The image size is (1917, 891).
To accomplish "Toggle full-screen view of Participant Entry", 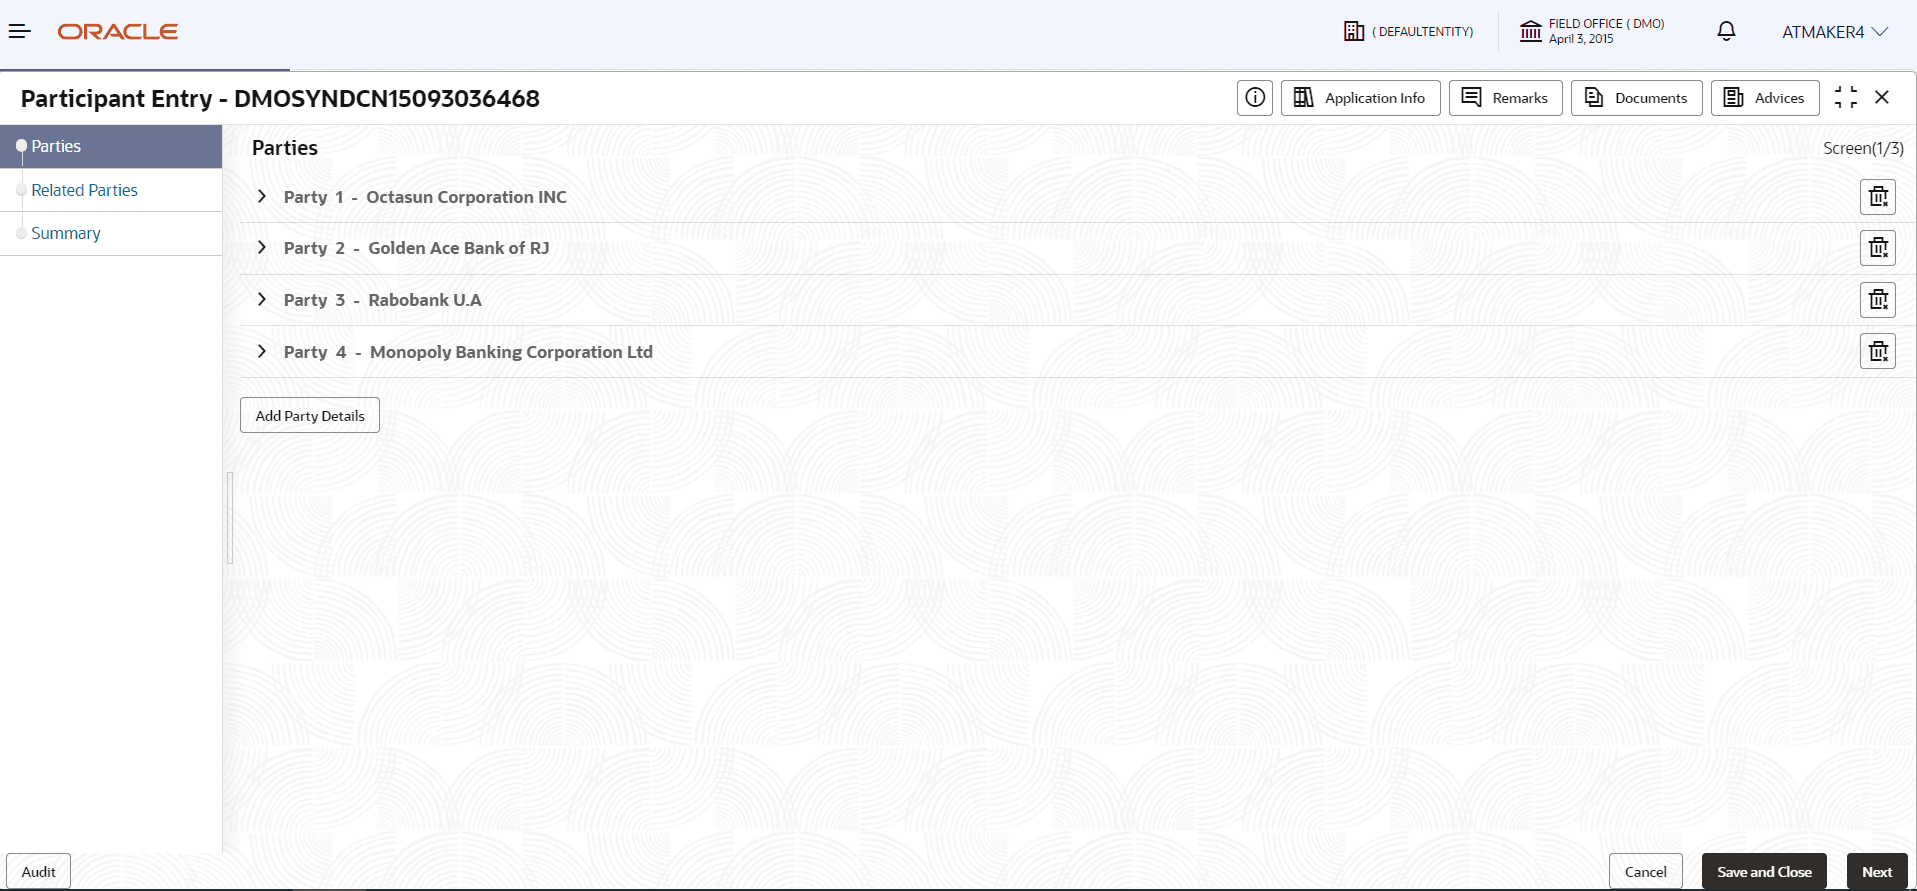I will (1845, 97).
